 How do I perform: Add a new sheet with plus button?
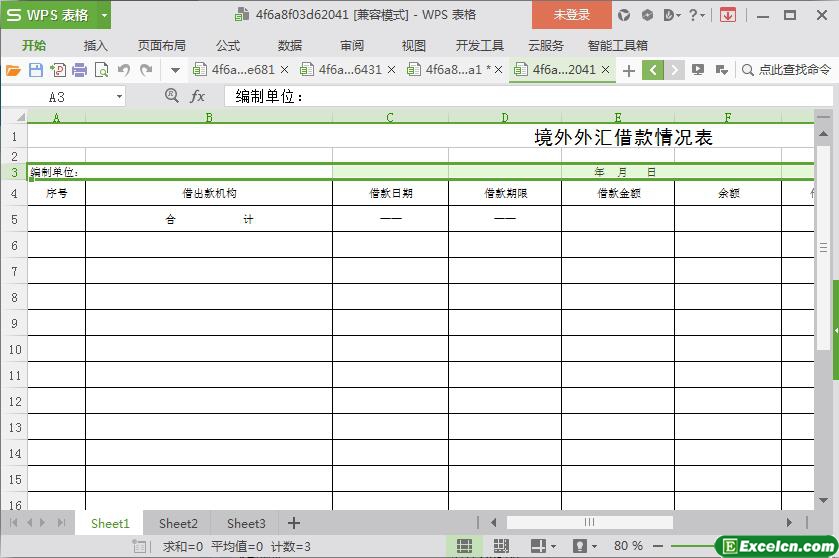point(294,523)
